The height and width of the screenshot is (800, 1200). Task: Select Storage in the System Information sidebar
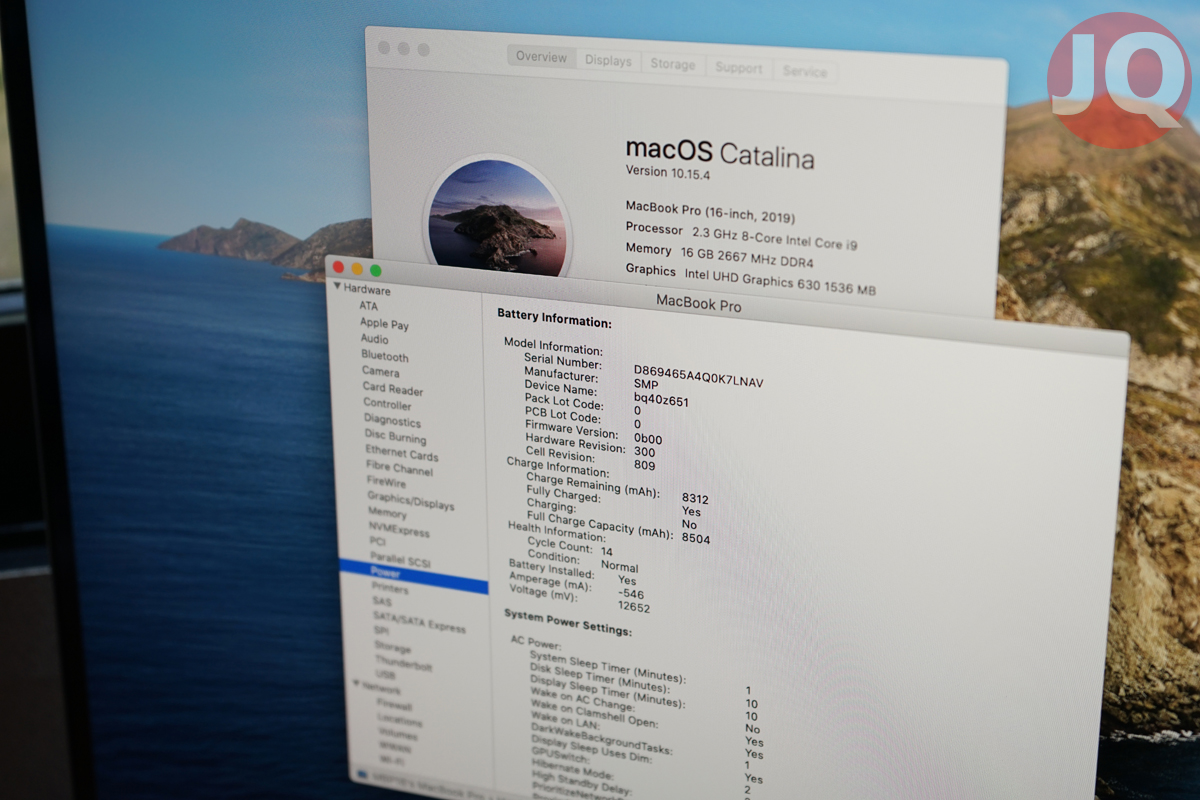pyautogui.click(x=392, y=648)
